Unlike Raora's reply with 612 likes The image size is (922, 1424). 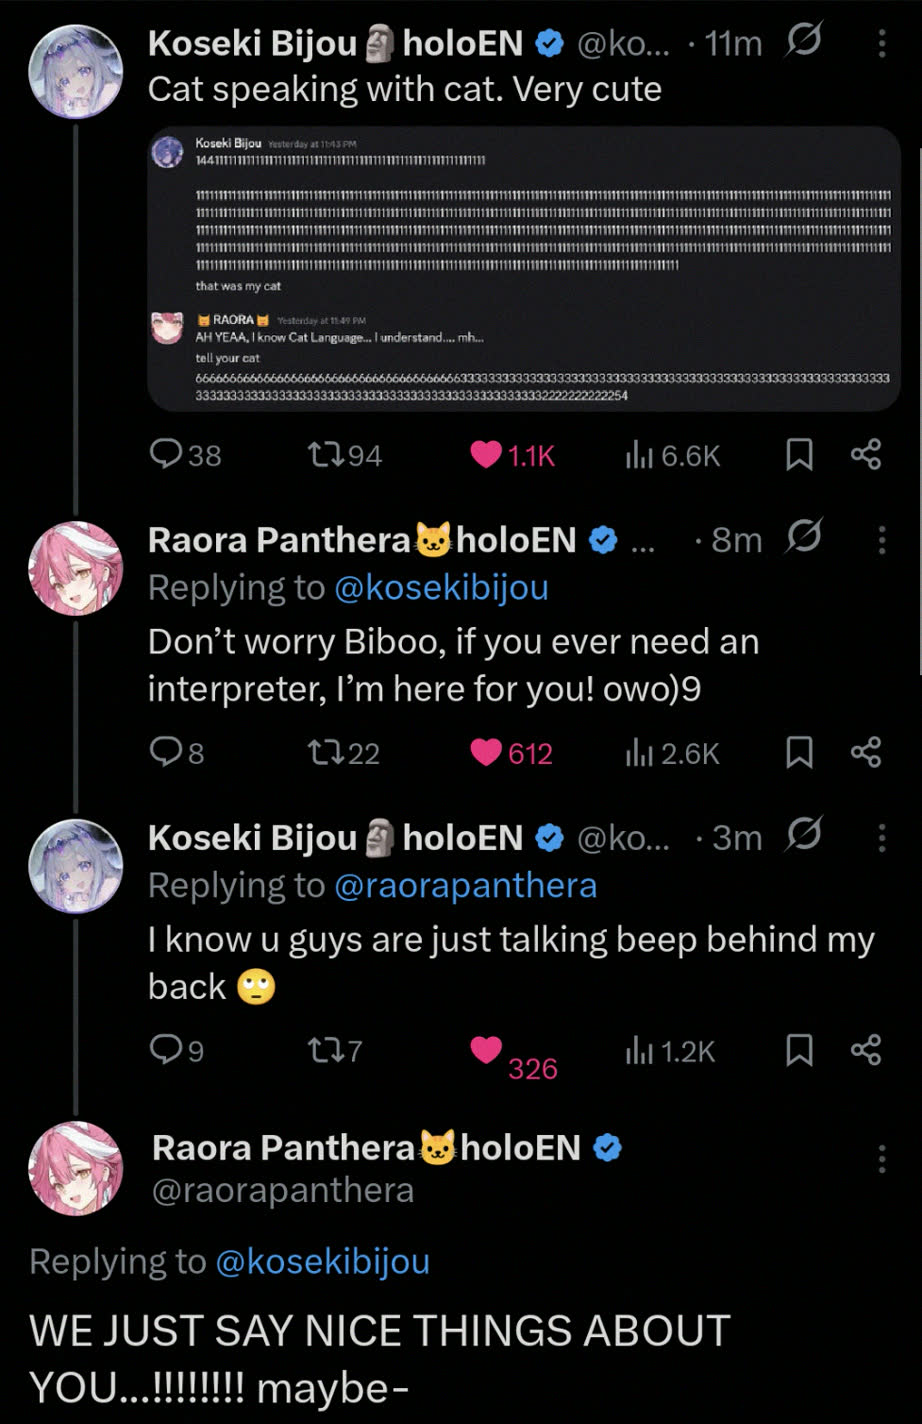486,753
